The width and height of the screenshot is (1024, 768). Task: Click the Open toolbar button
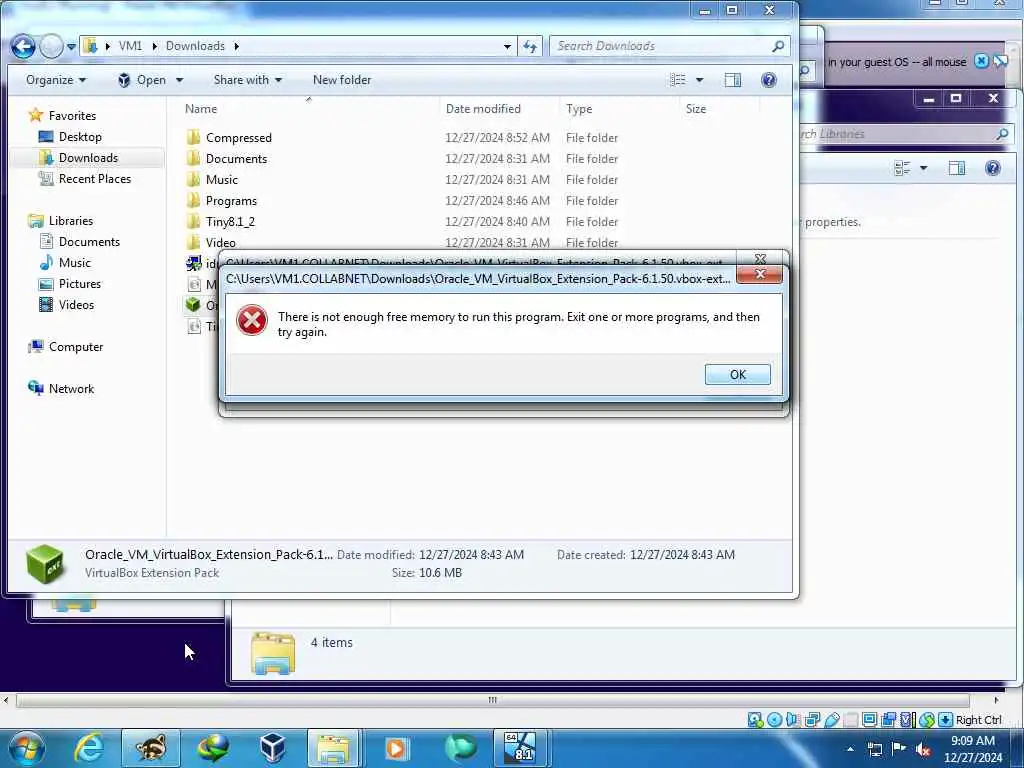tap(142, 80)
